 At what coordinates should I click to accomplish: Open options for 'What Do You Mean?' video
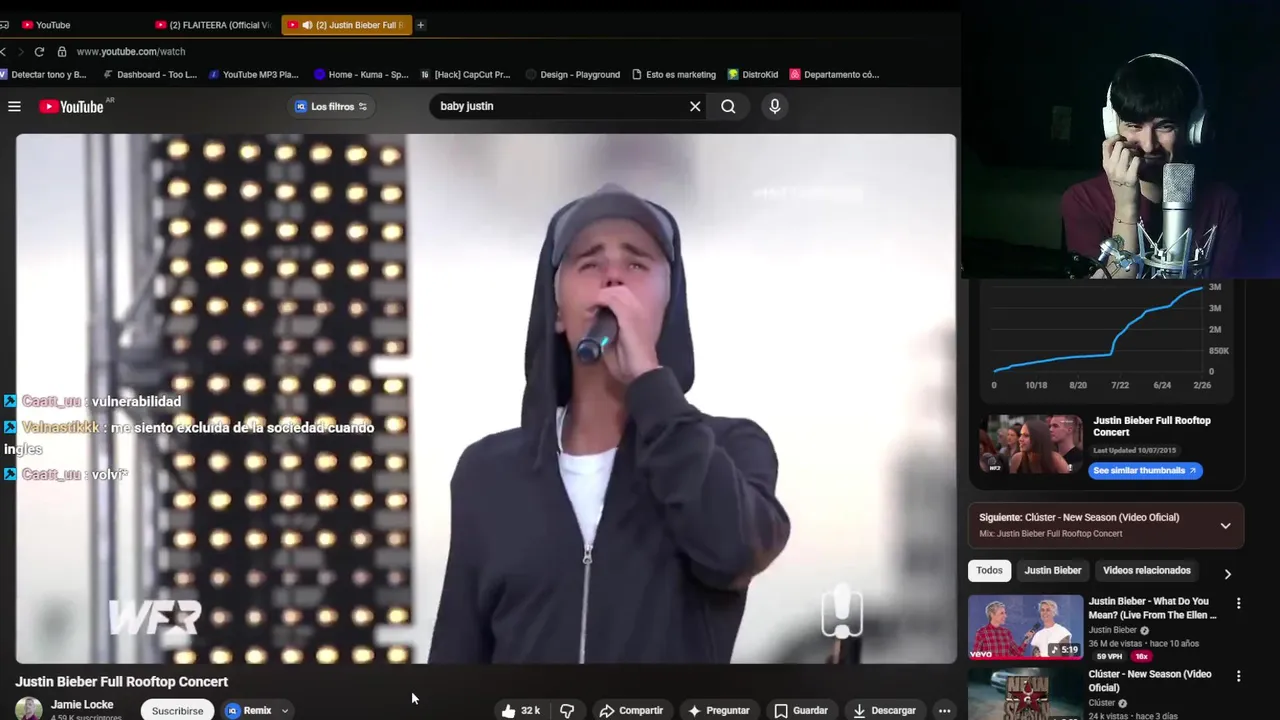tap(1238, 603)
